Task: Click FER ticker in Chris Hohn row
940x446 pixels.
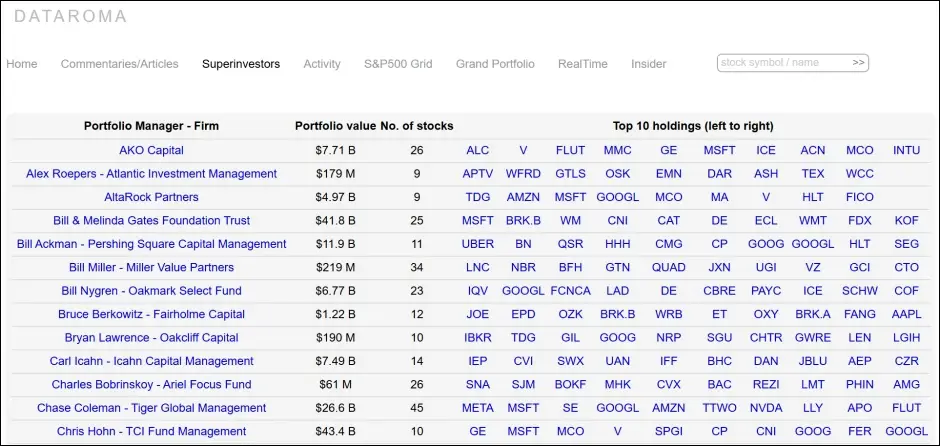Action: (x=860, y=431)
